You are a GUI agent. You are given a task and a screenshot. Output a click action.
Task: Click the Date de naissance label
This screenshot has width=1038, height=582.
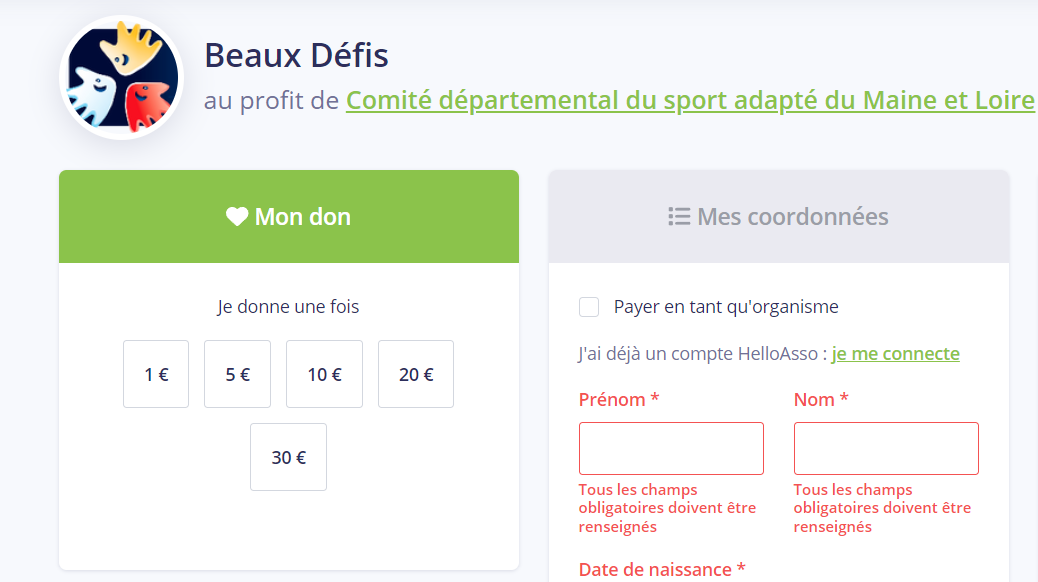point(662,569)
